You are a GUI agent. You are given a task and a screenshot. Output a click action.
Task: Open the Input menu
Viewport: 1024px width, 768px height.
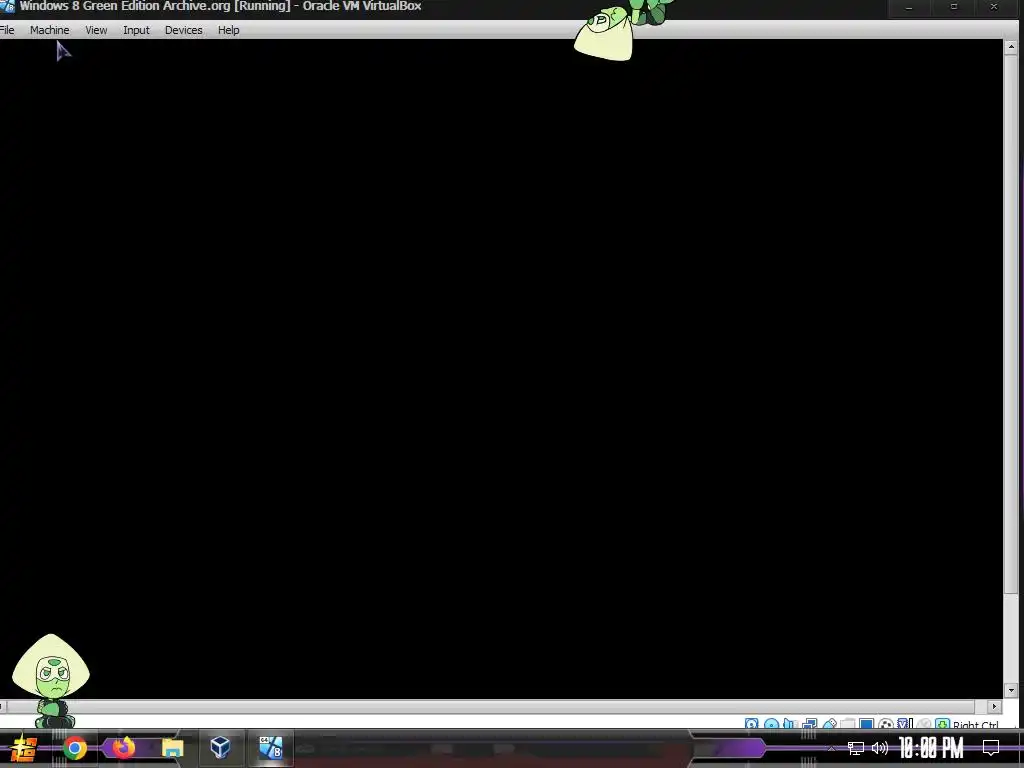tap(136, 30)
